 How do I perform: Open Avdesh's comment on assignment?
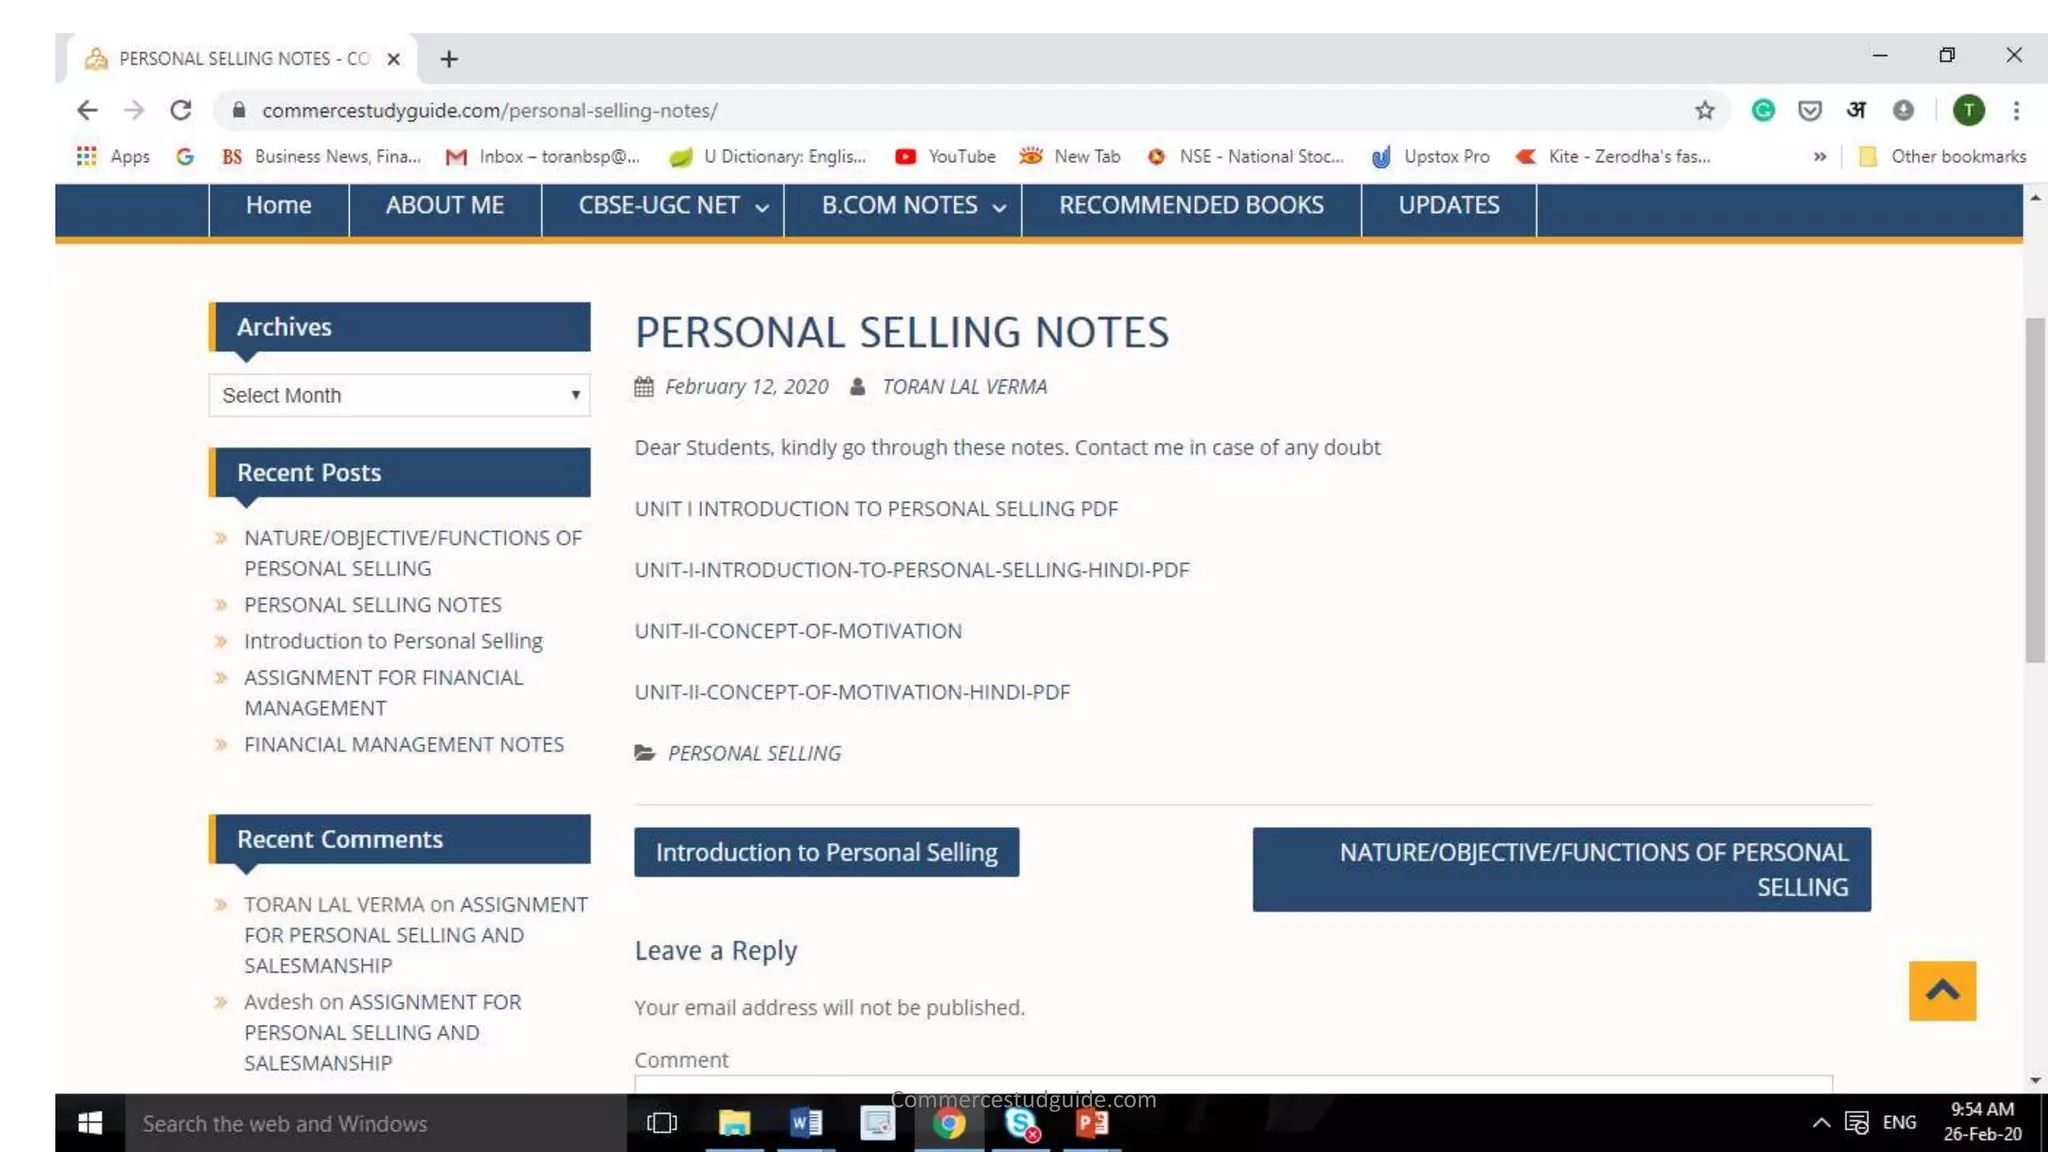click(x=383, y=1032)
